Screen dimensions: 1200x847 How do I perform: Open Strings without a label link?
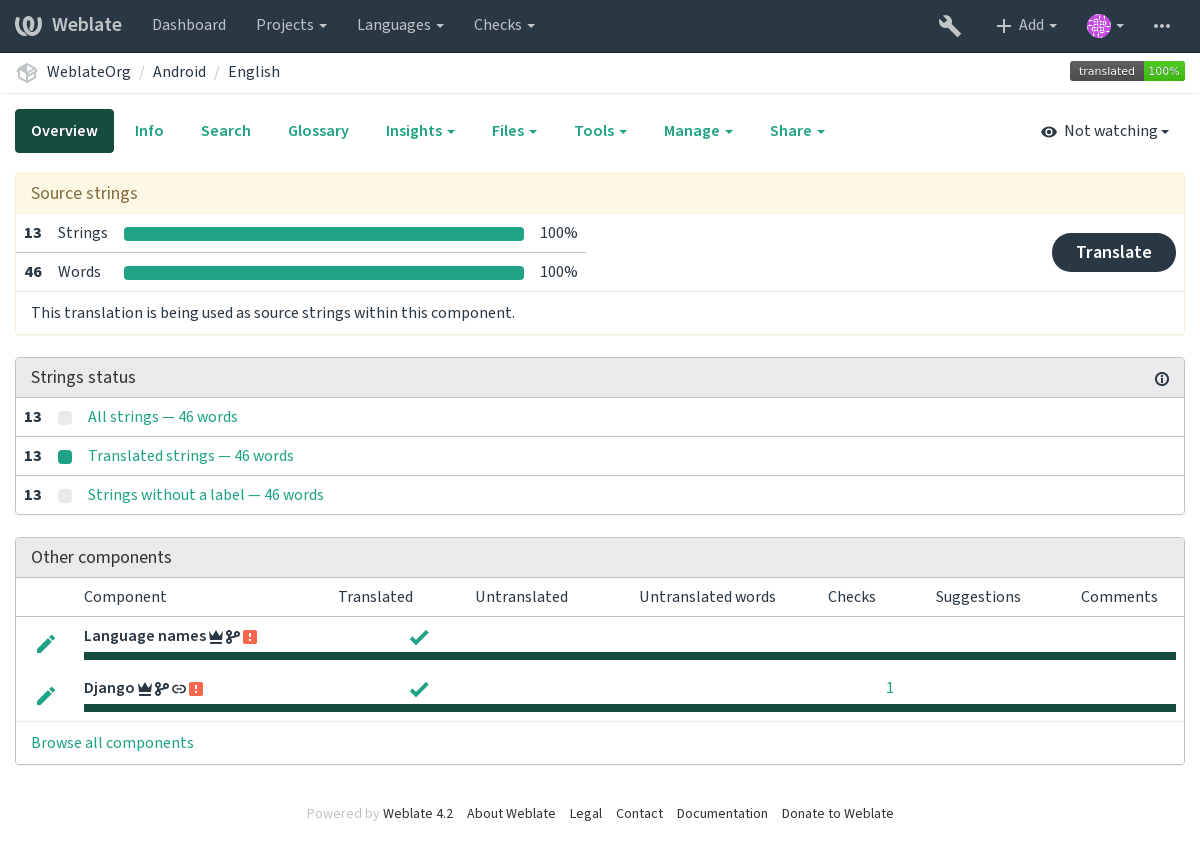[x=206, y=495]
